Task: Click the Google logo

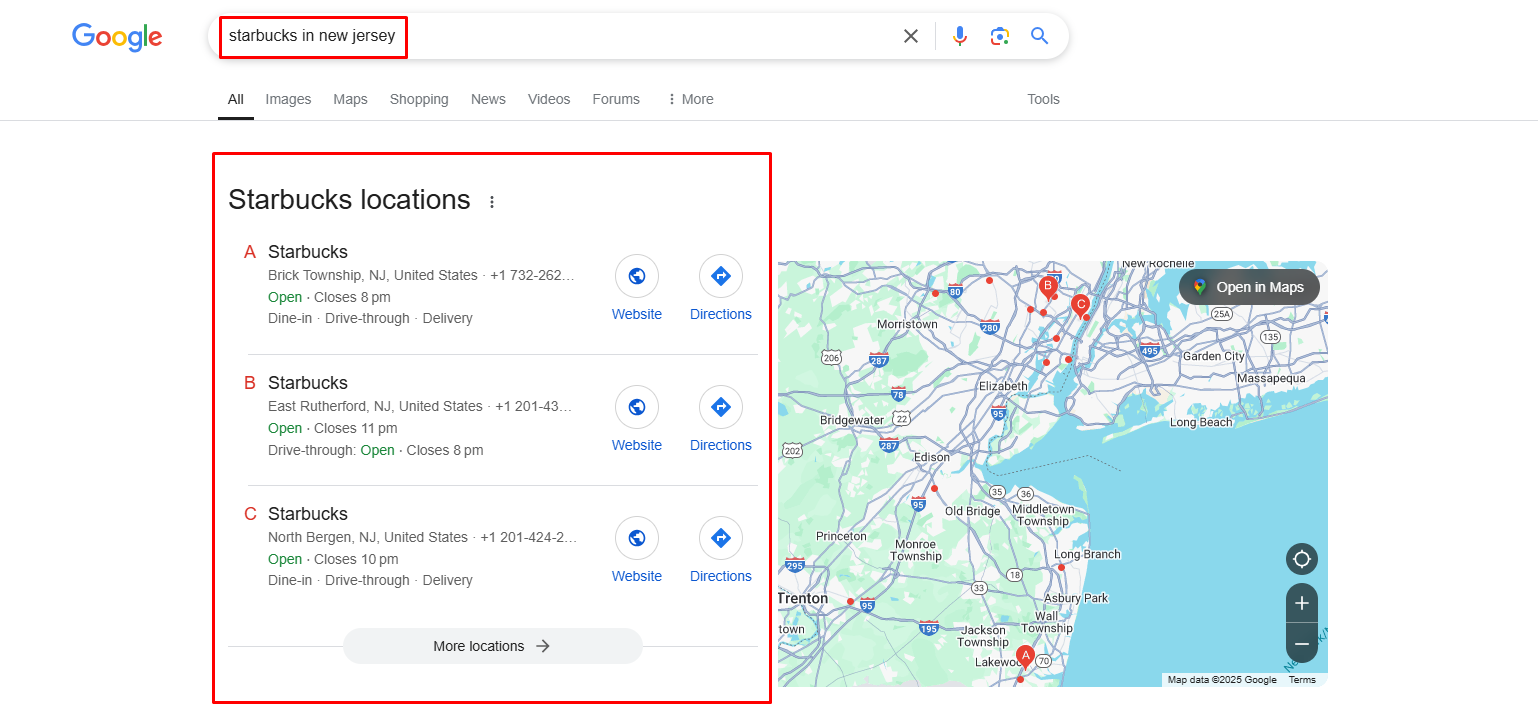Action: (x=117, y=37)
